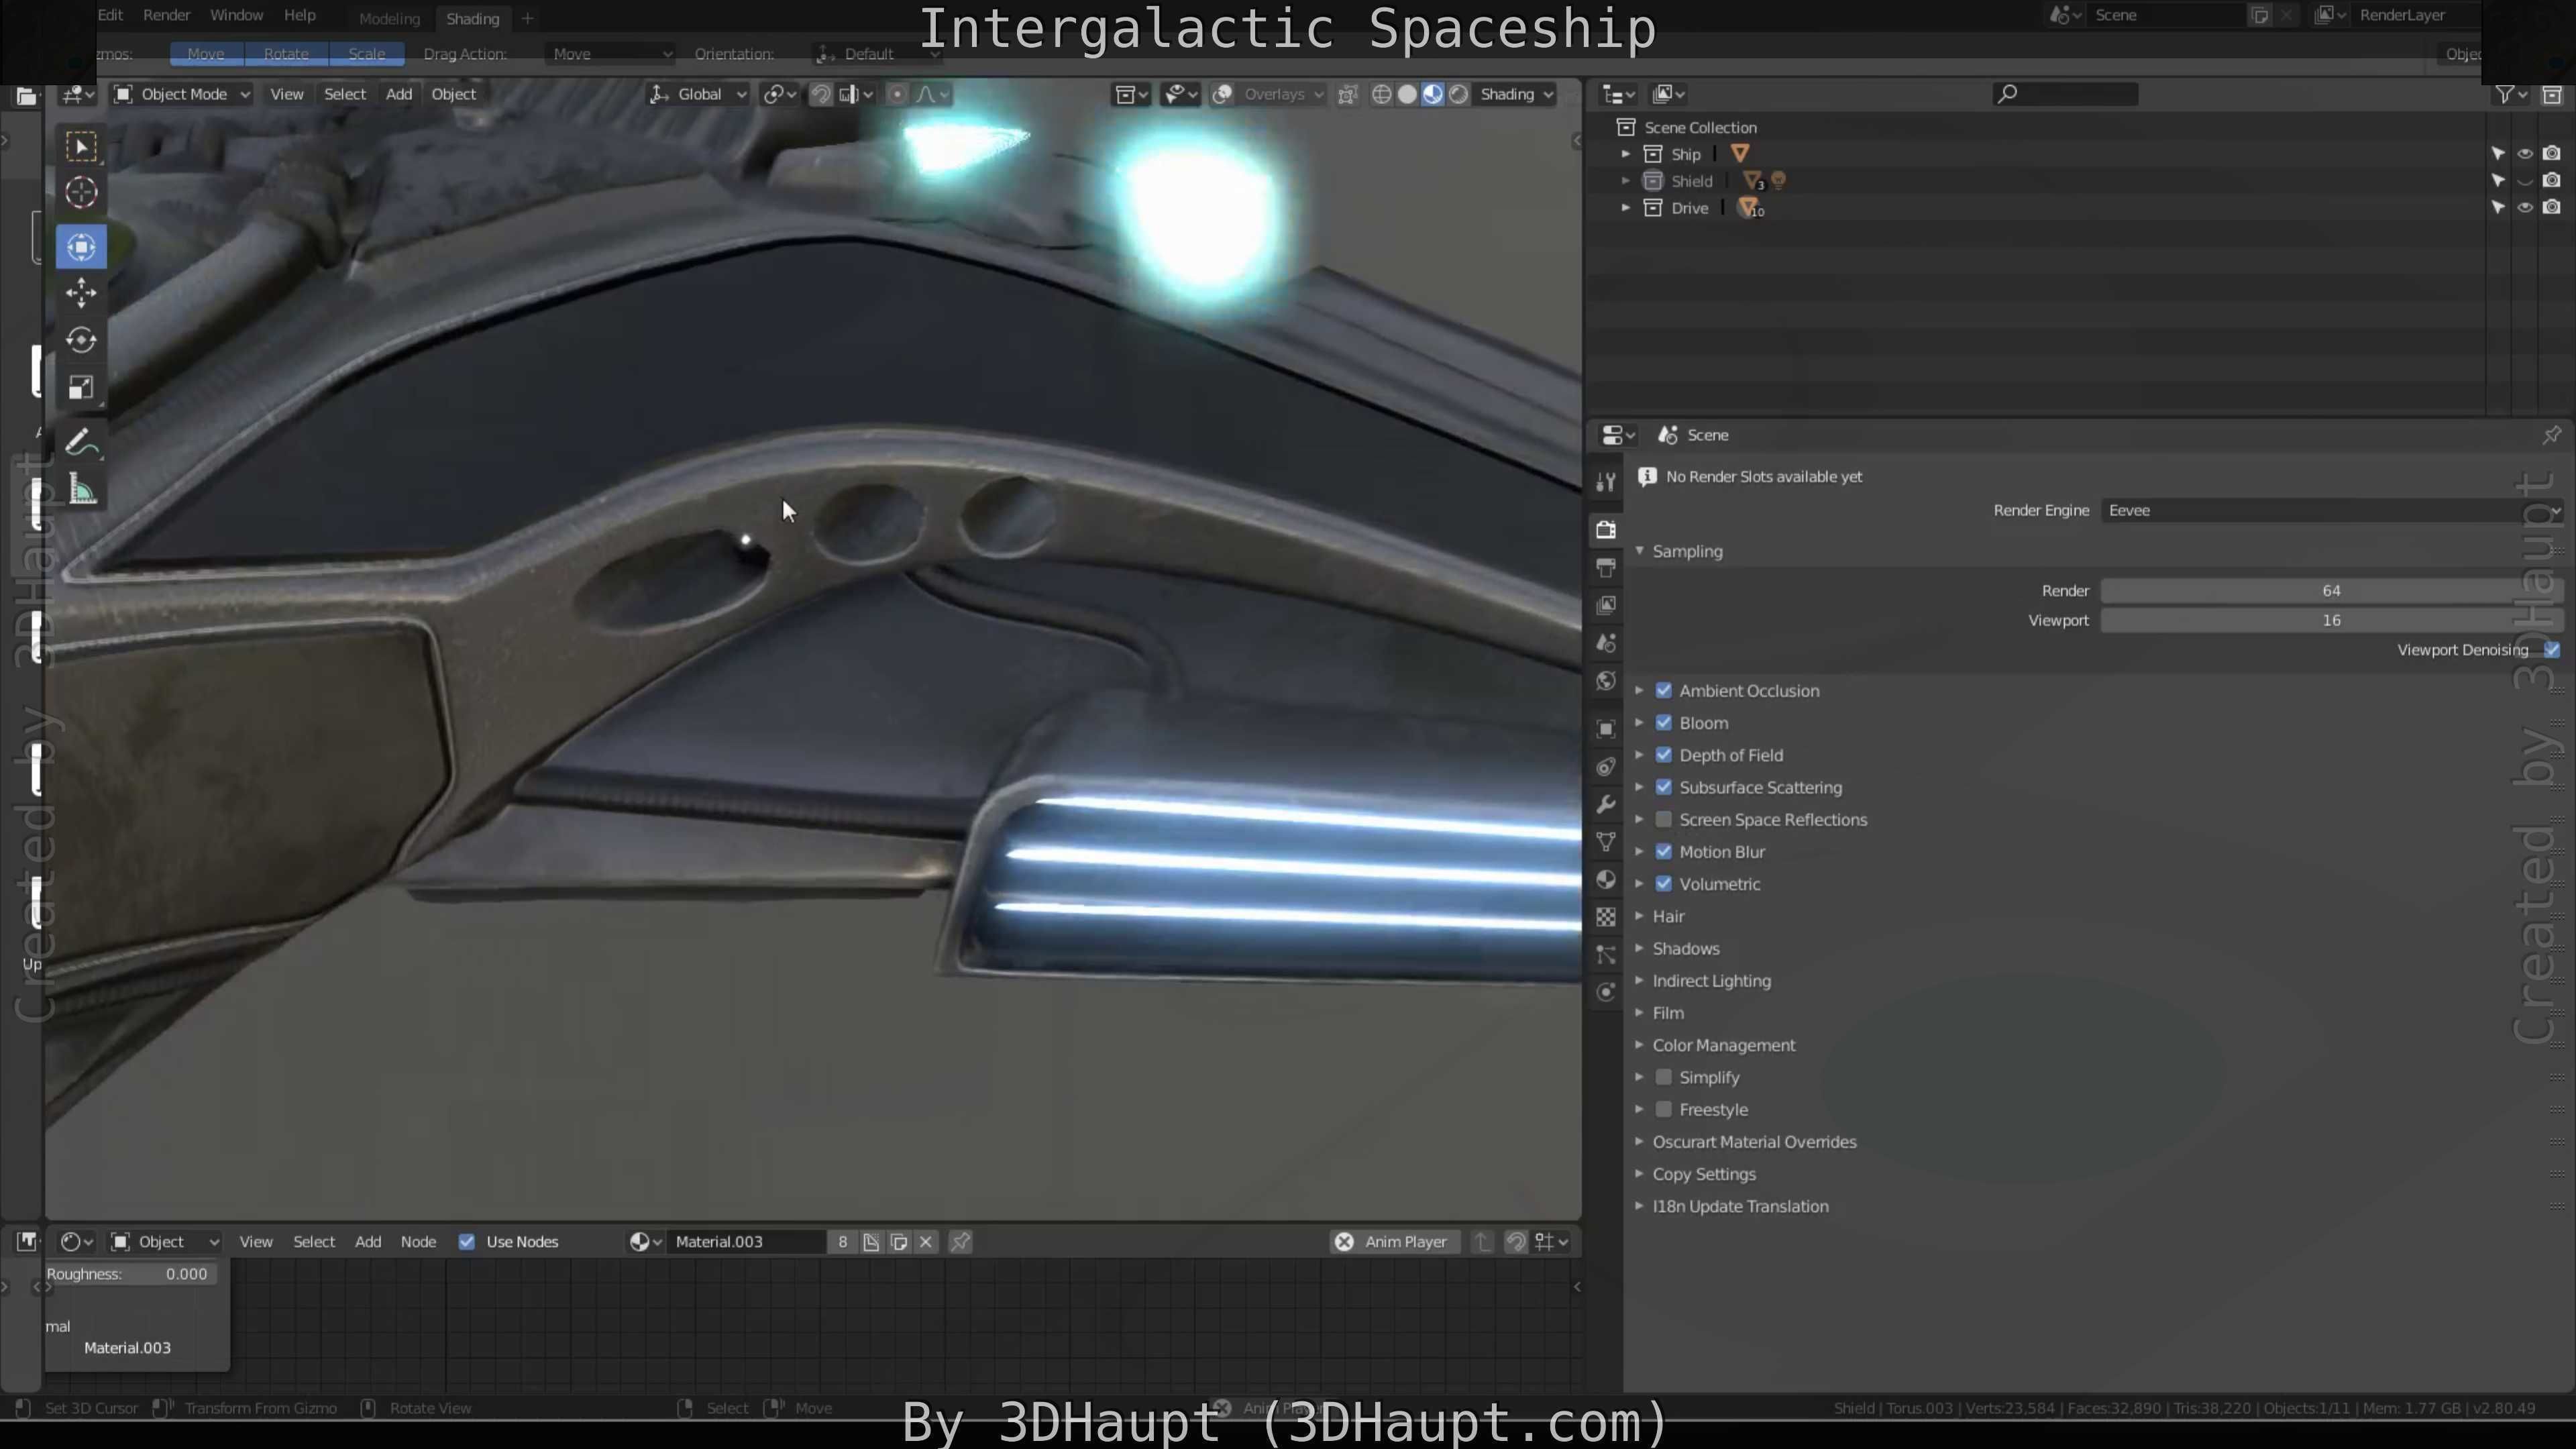
Task: Disable the Bloom checkbox
Action: [x=1664, y=723]
